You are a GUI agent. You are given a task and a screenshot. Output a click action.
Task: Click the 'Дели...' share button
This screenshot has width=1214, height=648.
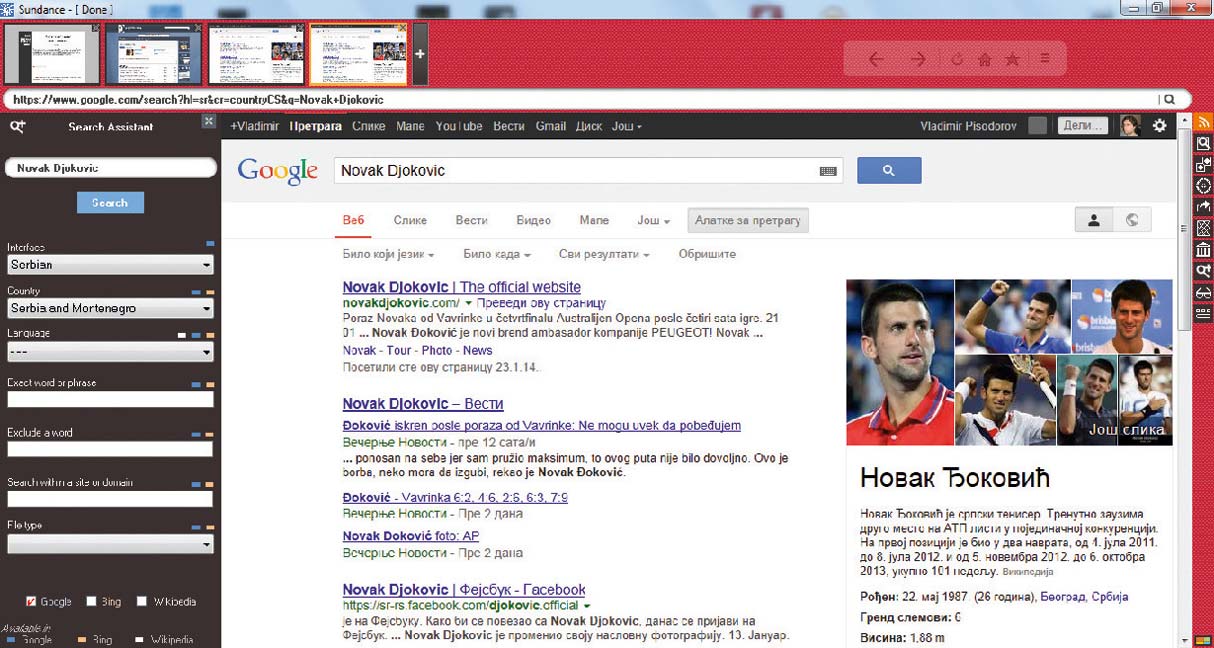point(1084,126)
